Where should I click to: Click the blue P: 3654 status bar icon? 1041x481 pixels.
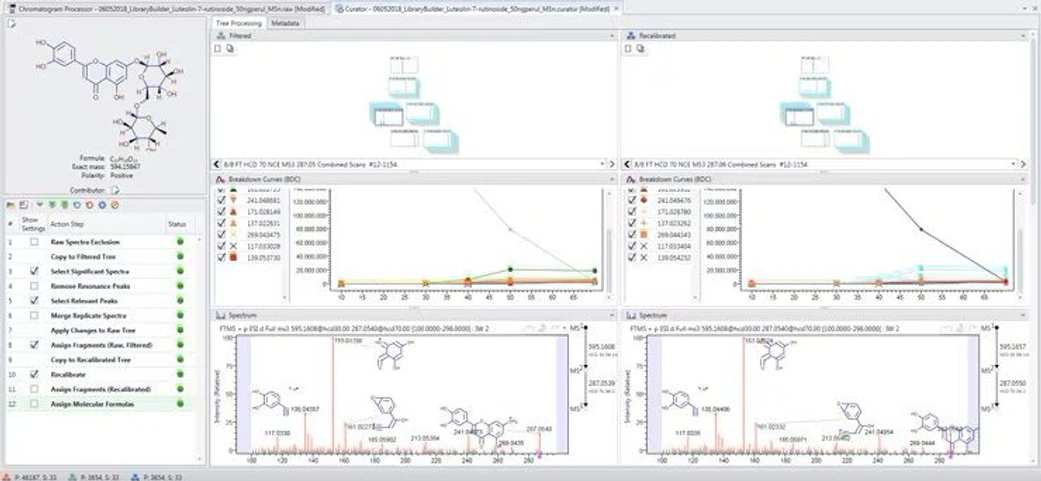coord(135,476)
